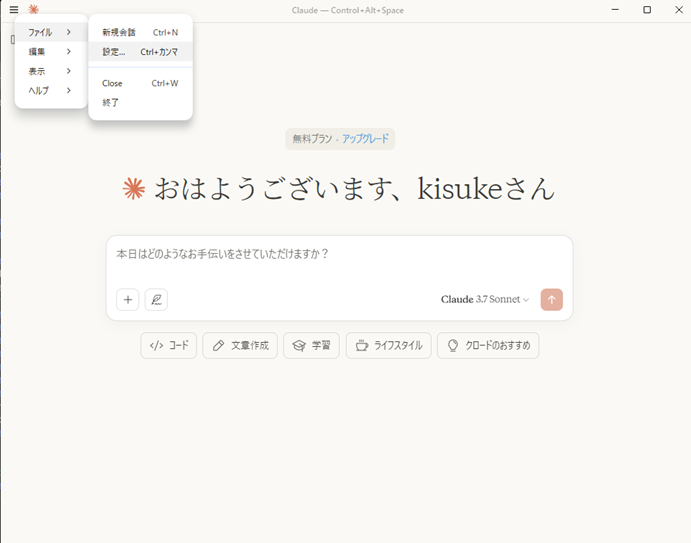Select the 学習 learning chip
This screenshot has height=543, width=691.
[311, 346]
